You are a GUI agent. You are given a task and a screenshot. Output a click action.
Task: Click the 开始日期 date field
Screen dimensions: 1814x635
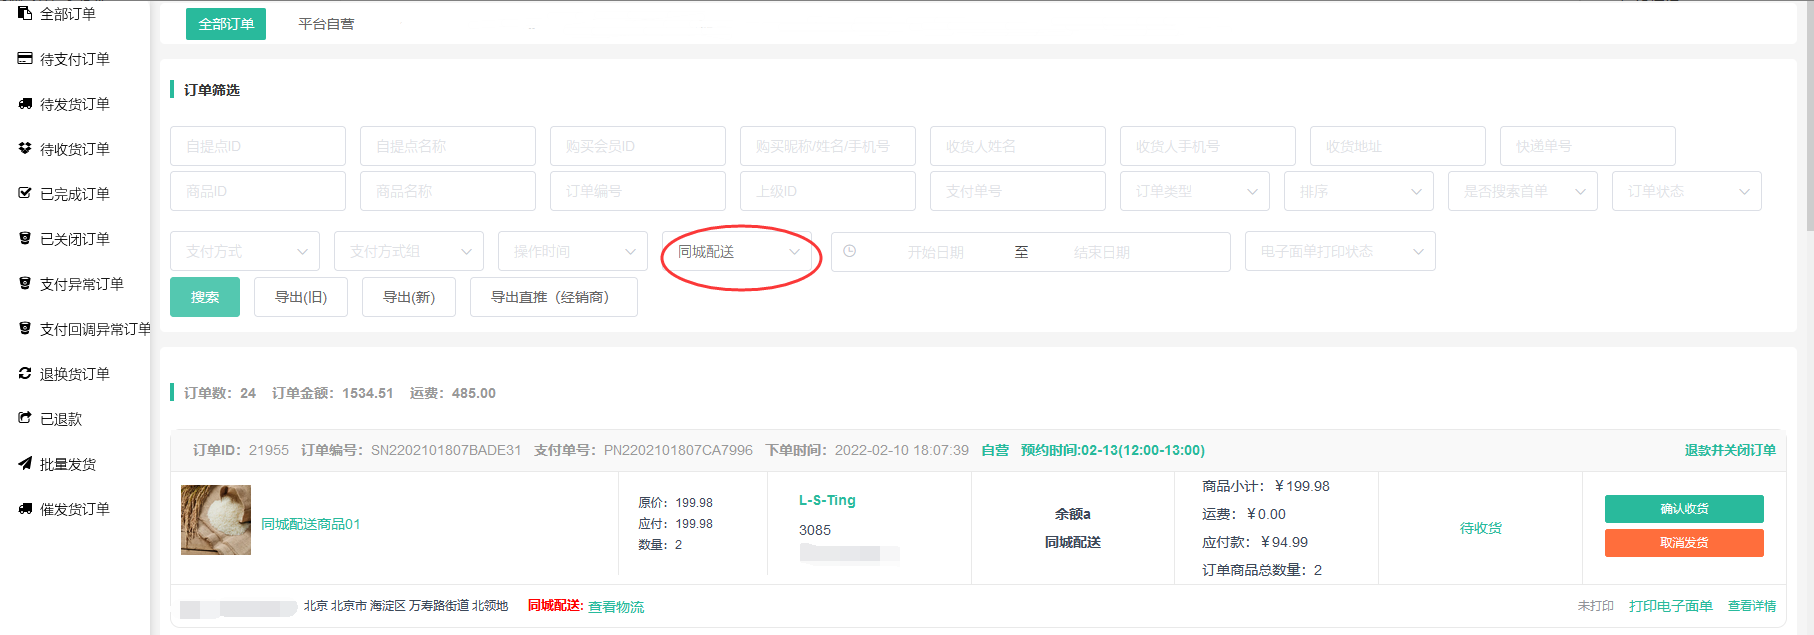tap(935, 252)
